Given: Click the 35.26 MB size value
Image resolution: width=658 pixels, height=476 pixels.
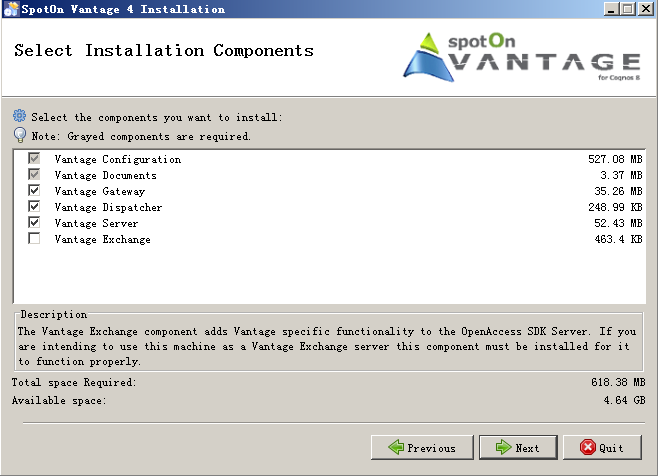Looking at the screenshot, I should pyautogui.click(x=618, y=191).
